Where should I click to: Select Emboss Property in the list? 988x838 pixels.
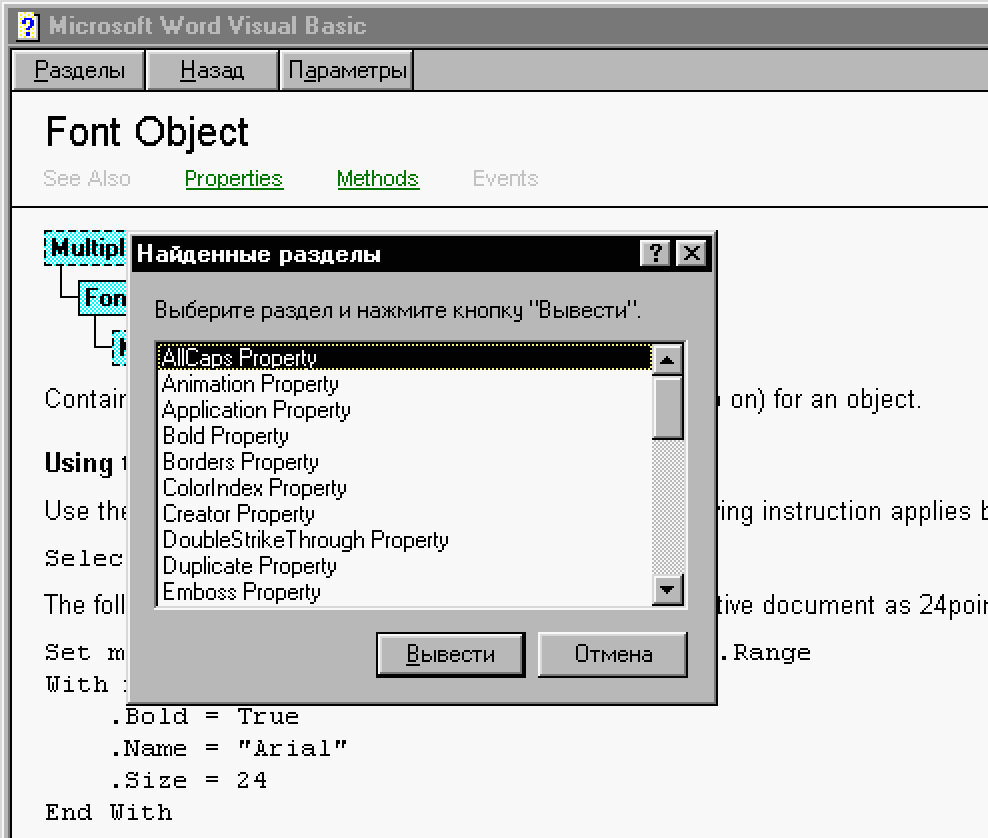tap(405, 592)
